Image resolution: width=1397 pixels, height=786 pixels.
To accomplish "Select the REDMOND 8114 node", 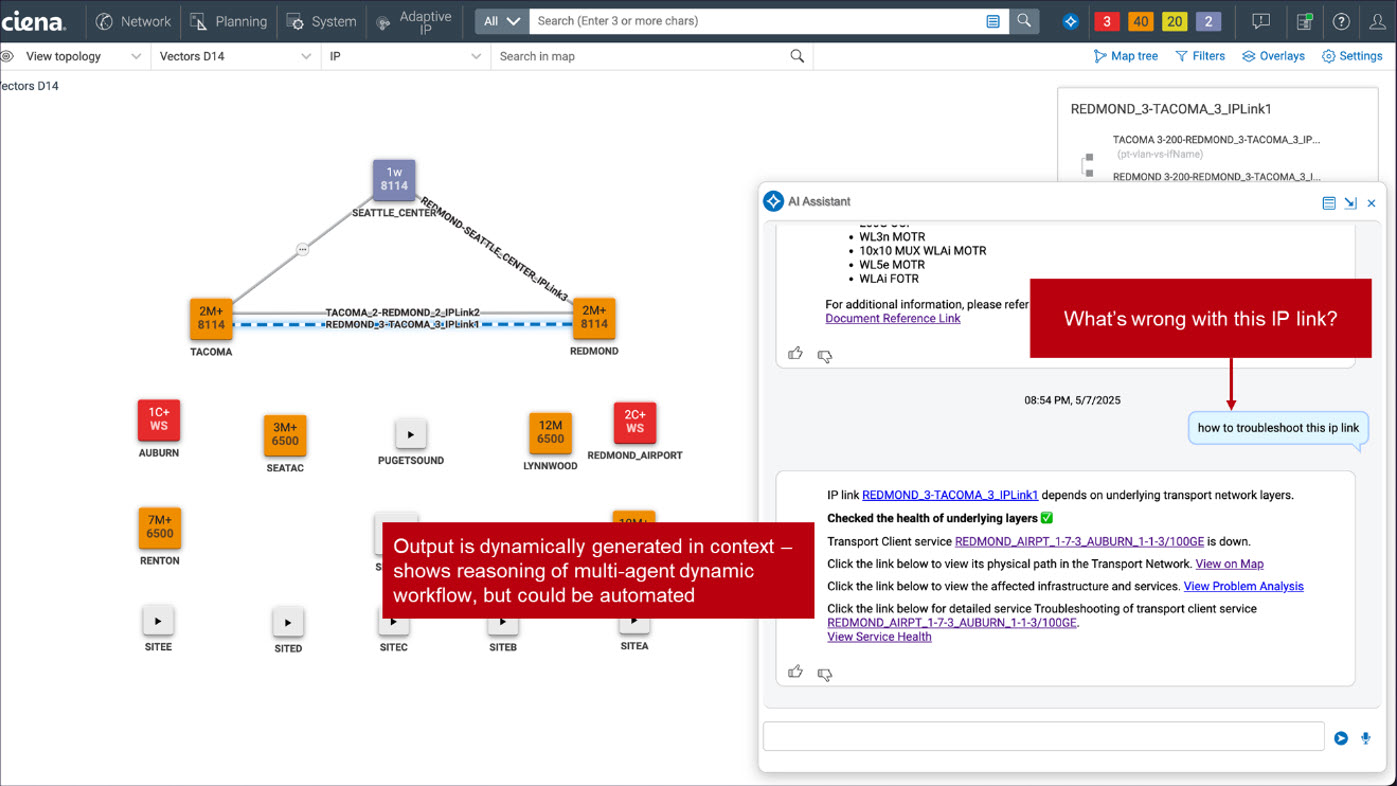I will pos(594,317).
